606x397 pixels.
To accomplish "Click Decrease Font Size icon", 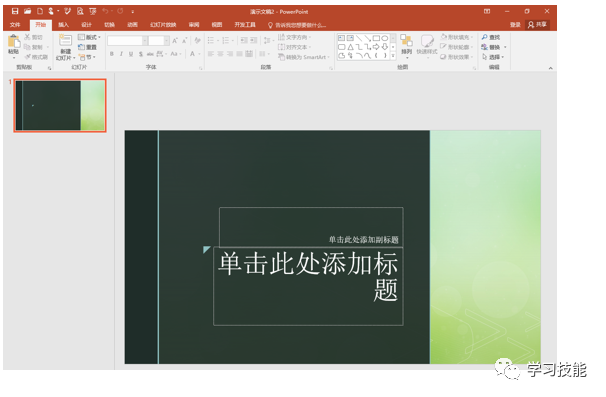I will [185, 41].
